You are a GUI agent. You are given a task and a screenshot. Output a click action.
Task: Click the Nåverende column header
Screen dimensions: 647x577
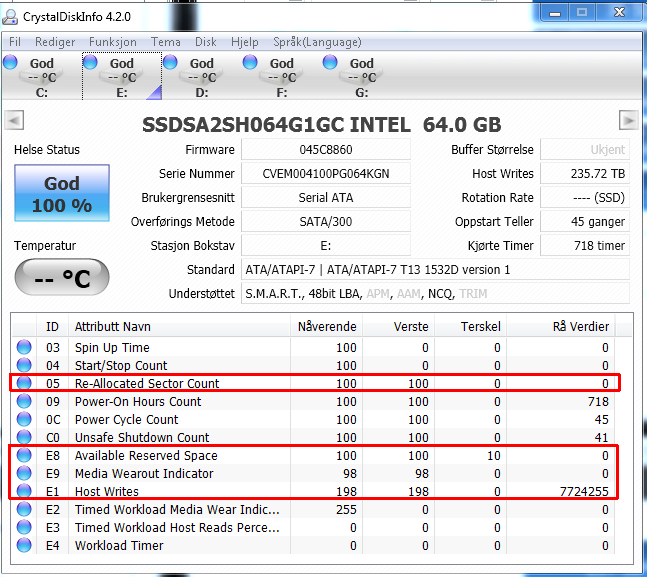[x=326, y=326]
